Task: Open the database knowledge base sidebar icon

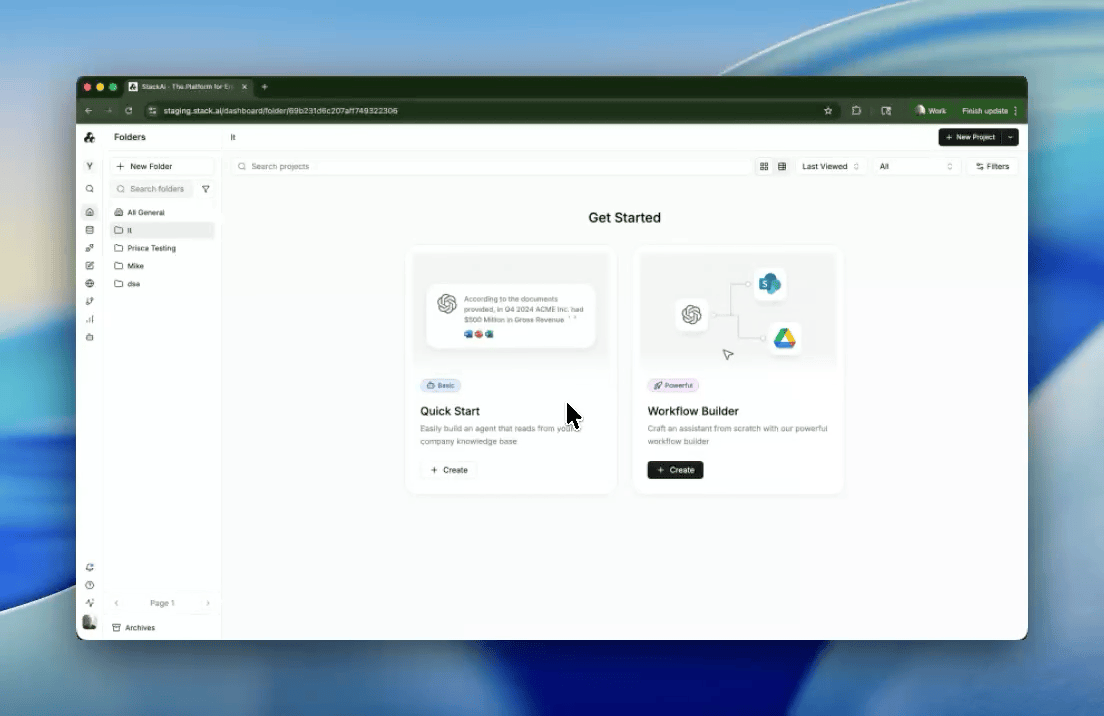Action: pyautogui.click(x=89, y=230)
